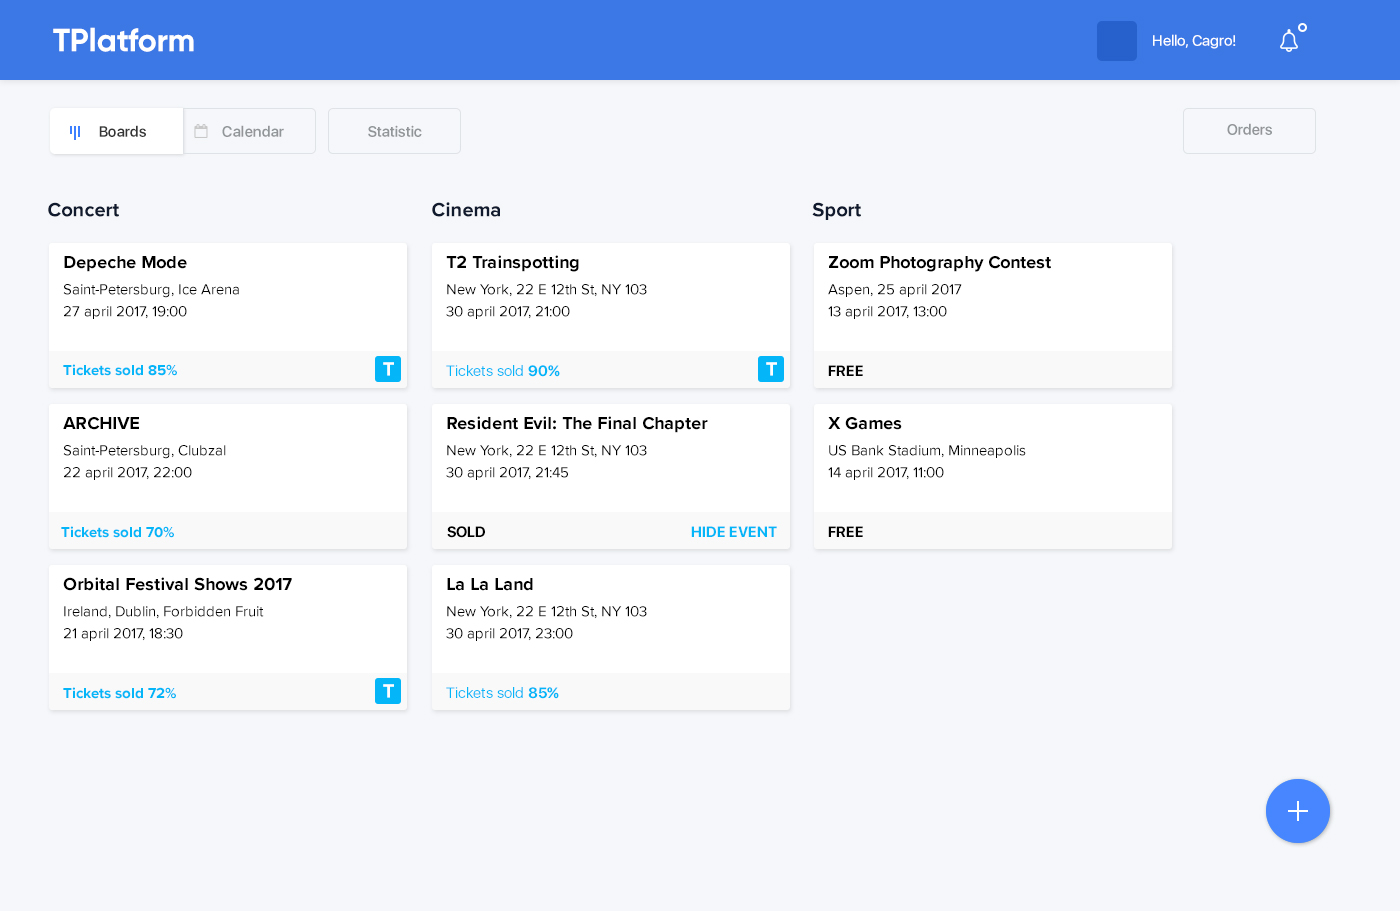1400x911 pixels.
Task: Click the address under La La Land
Action: coord(547,612)
